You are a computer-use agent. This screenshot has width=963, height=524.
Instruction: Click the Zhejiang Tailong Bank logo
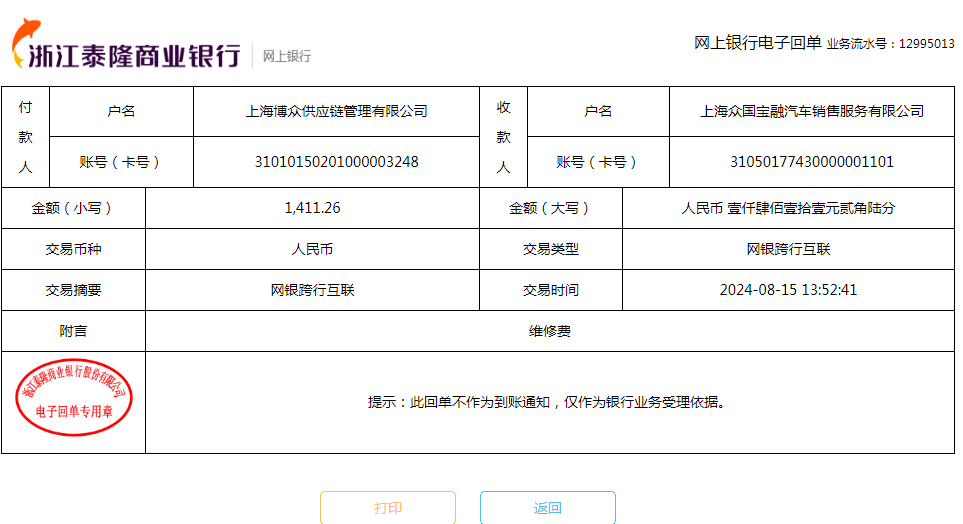(x=126, y=47)
